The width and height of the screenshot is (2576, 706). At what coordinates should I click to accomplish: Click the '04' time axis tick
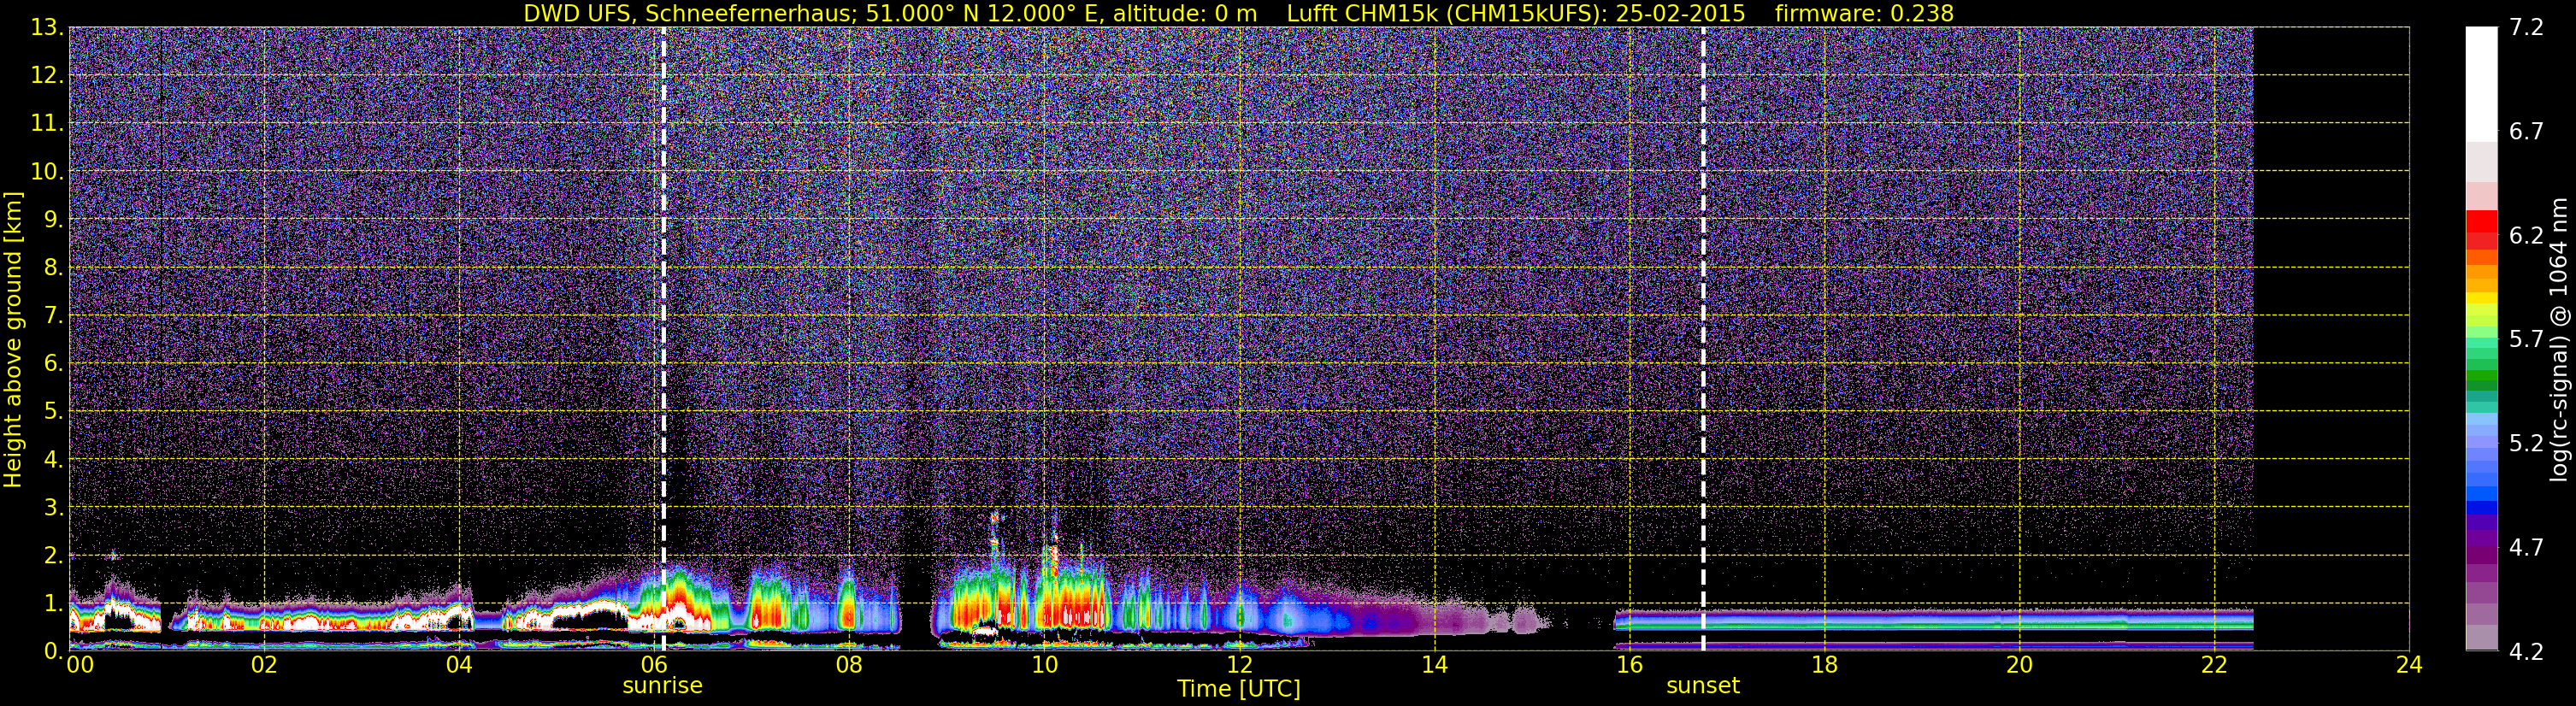[x=459, y=665]
